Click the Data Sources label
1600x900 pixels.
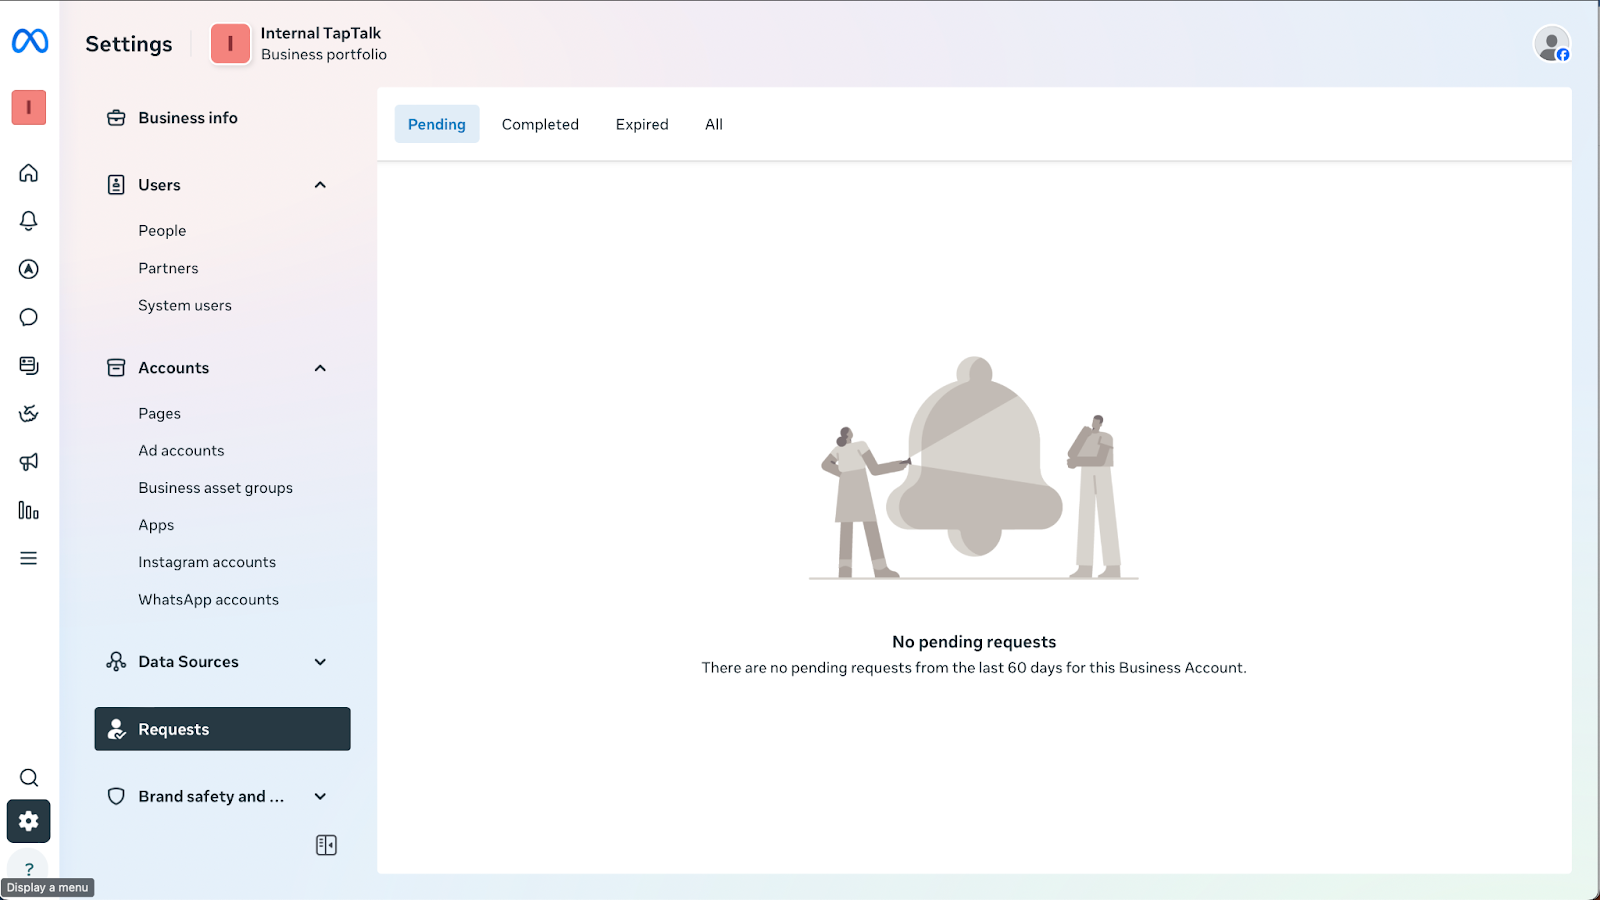(x=188, y=662)
